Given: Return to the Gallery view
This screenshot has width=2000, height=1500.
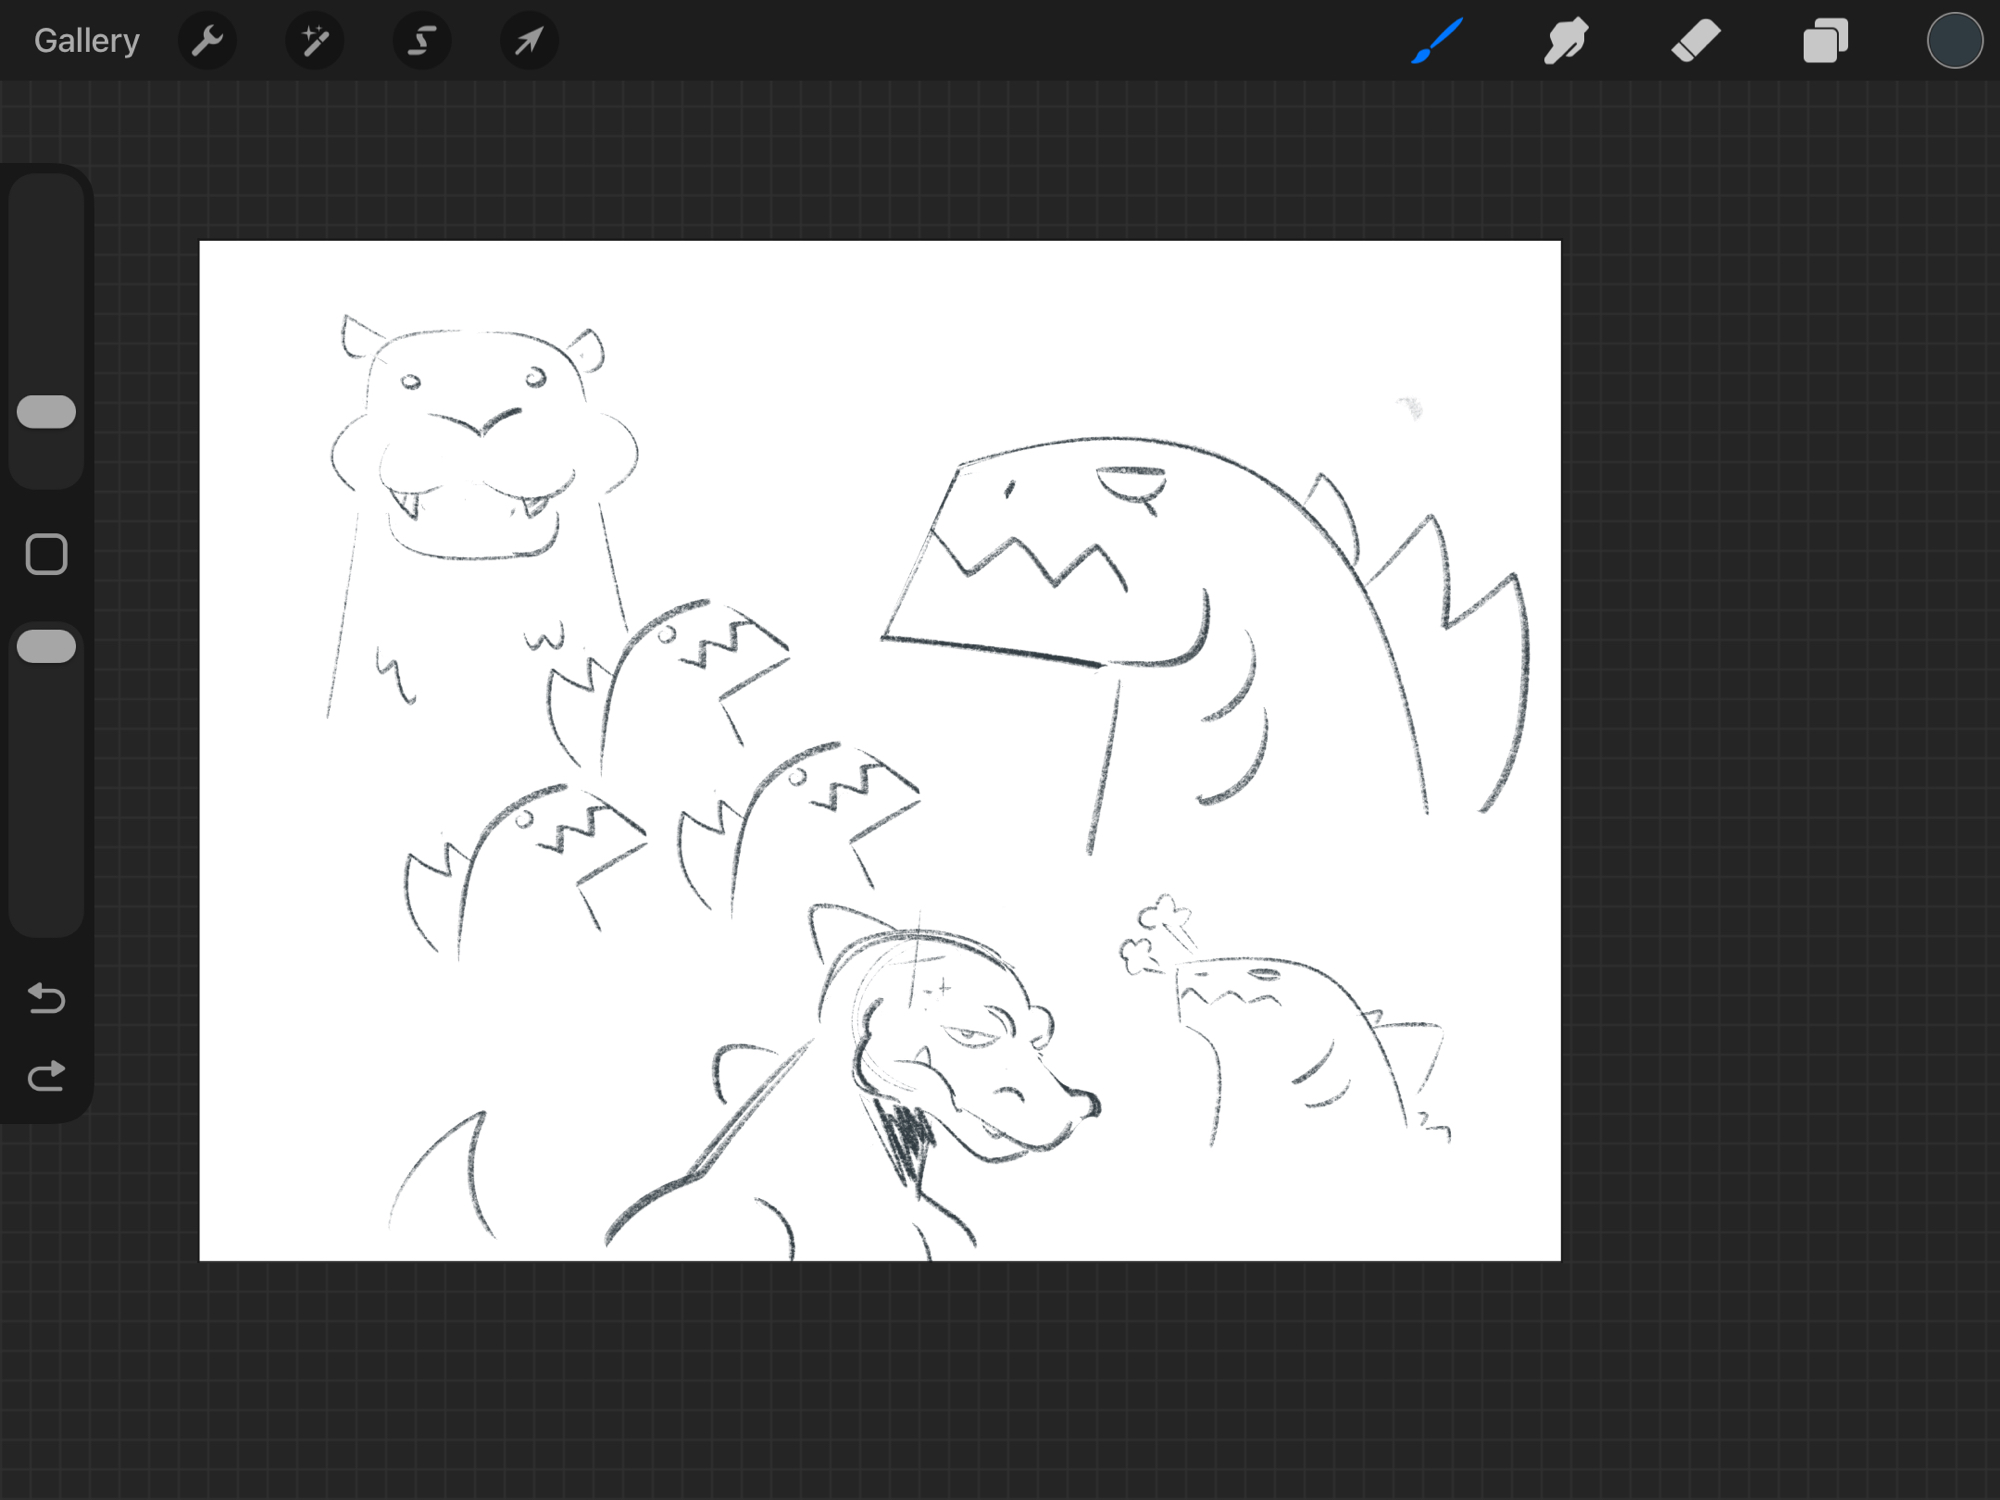Looking at the screenshot, I should click(86, 41).
